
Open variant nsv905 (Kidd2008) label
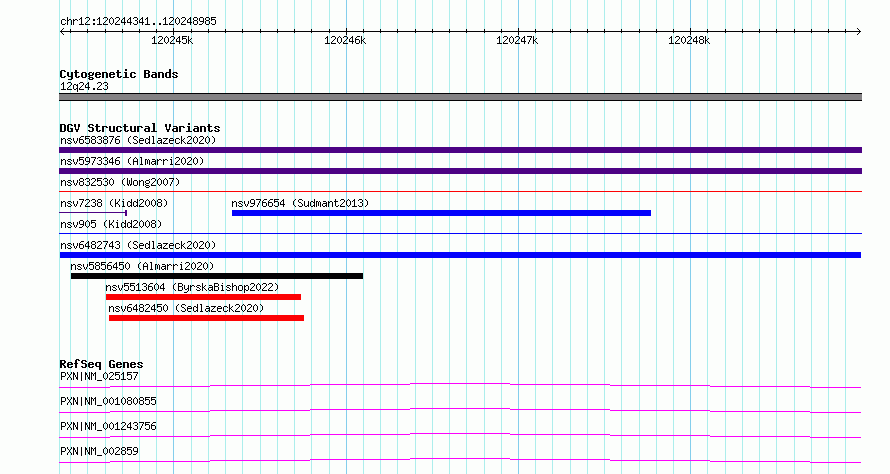tap(111, 224)
